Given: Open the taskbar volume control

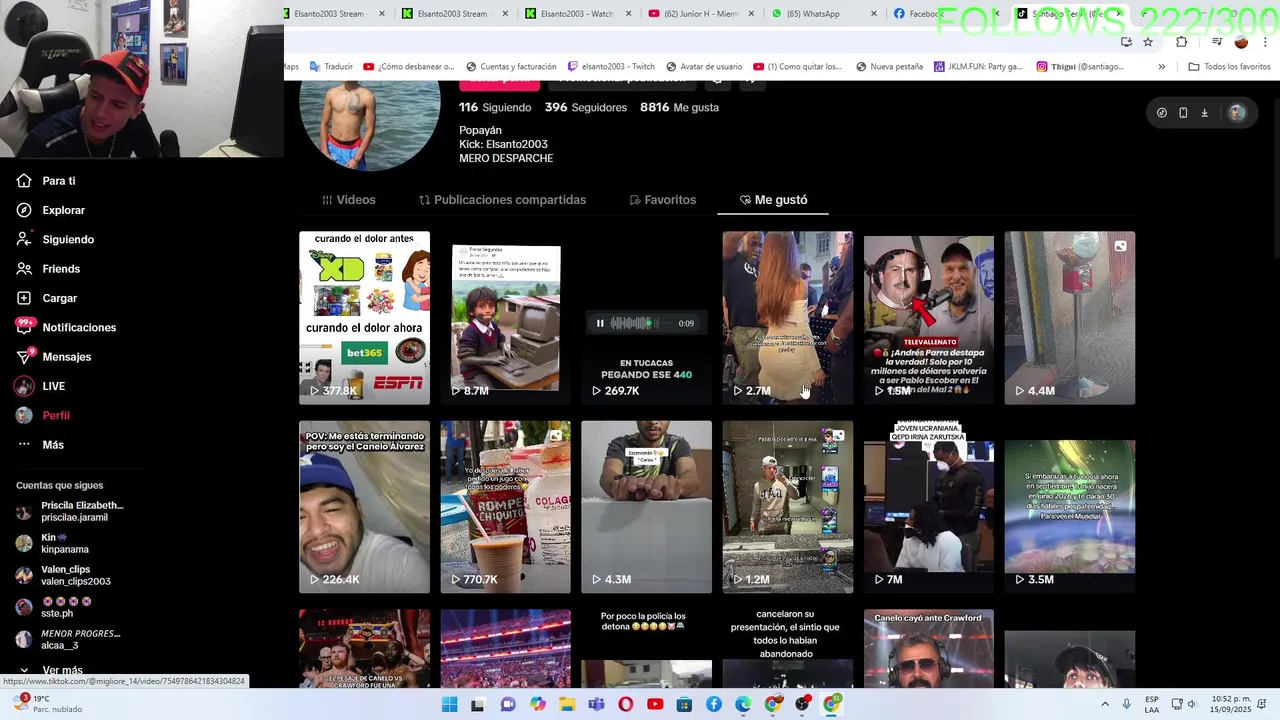Looking at the screenshot, I should (x=1194, y=704).
